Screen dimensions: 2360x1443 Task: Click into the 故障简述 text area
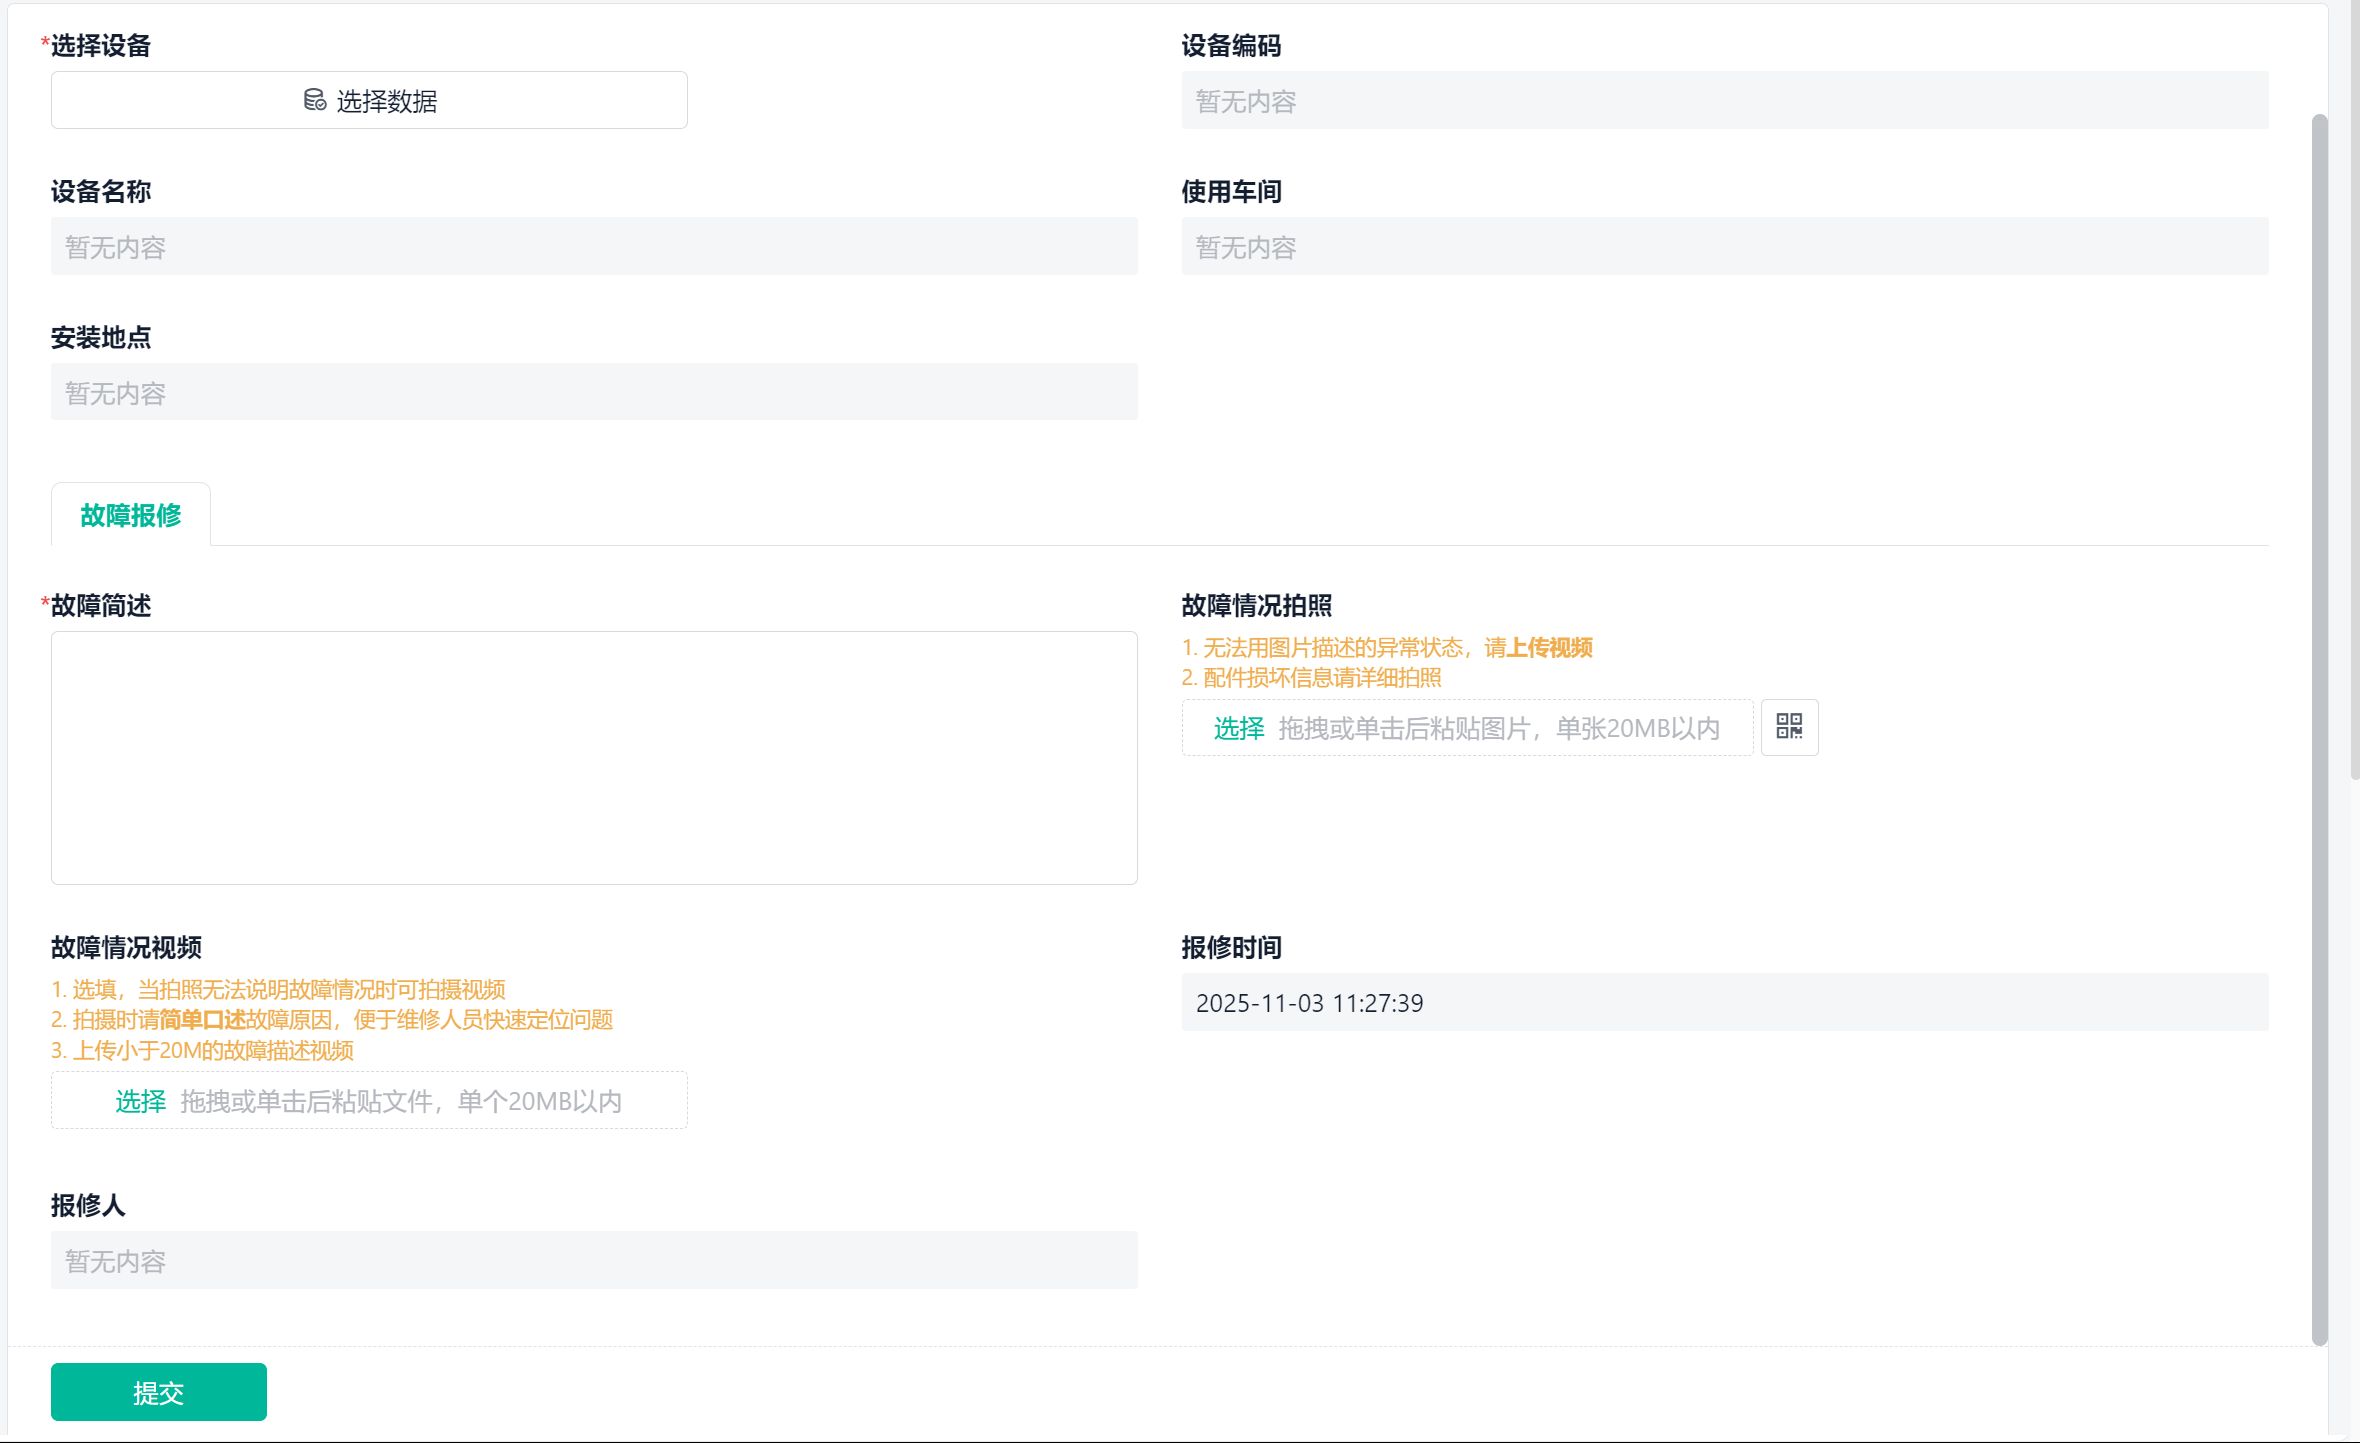pyautogui.click(x=594, y=757)
